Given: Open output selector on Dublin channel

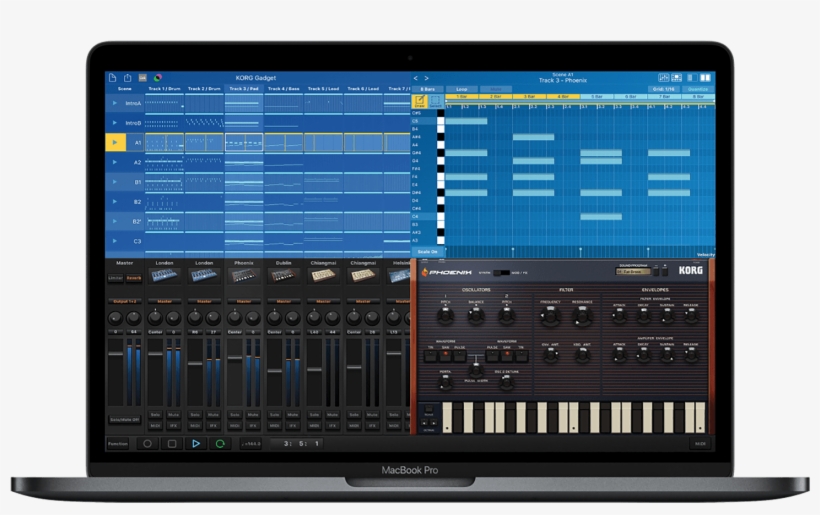Looking at the screenshot, I should (x=283, y=302).
